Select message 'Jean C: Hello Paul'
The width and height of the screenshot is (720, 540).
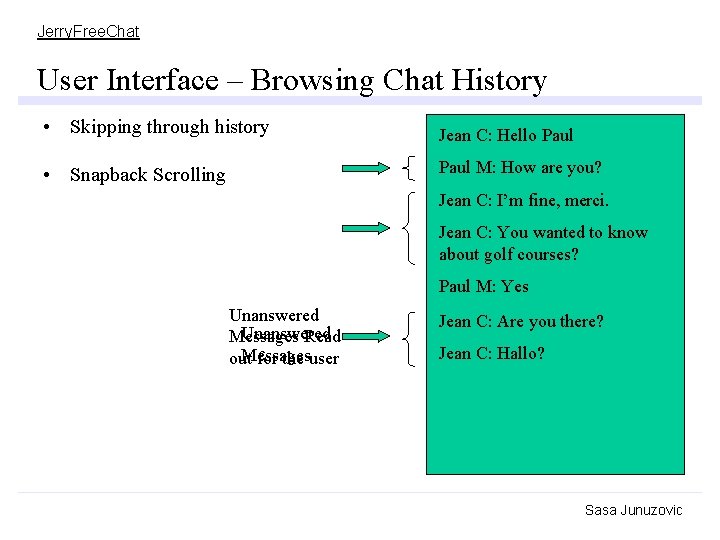506,135
